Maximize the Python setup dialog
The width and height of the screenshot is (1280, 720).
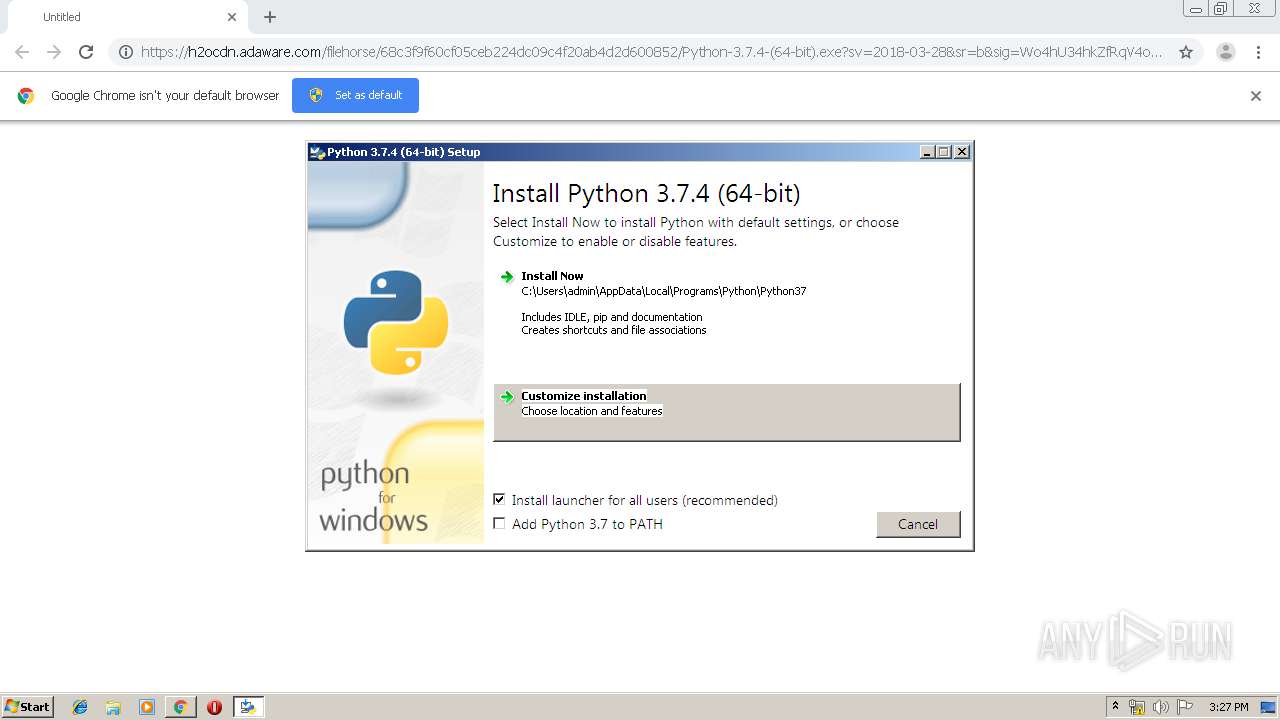point(944,152)
